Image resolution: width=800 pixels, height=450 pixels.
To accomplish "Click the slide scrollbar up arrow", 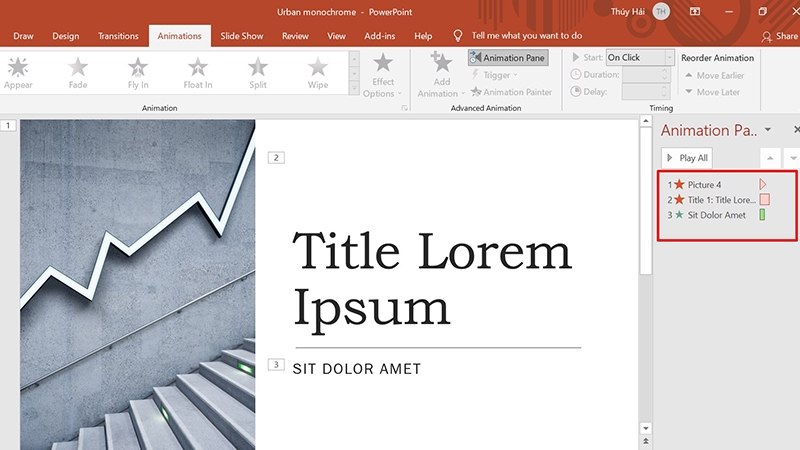I will [x=645, y=121].
